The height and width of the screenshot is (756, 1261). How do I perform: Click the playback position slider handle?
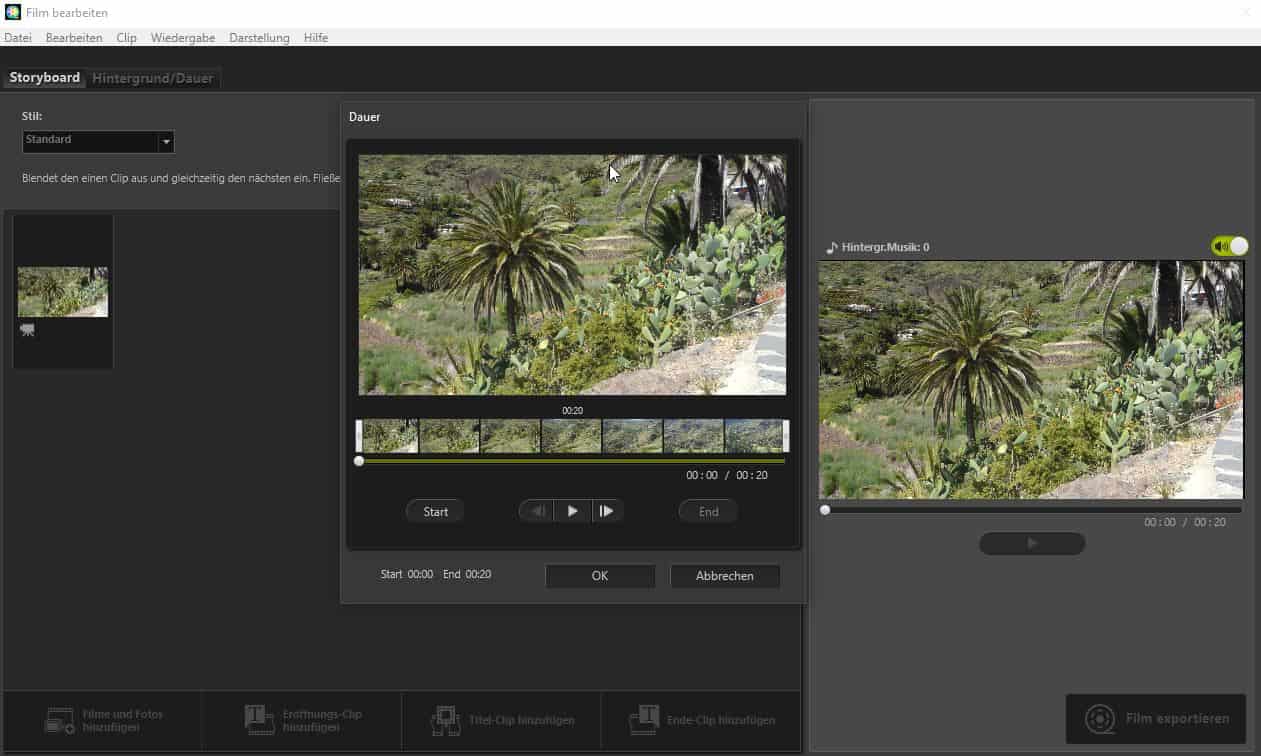tap(359, 460)
